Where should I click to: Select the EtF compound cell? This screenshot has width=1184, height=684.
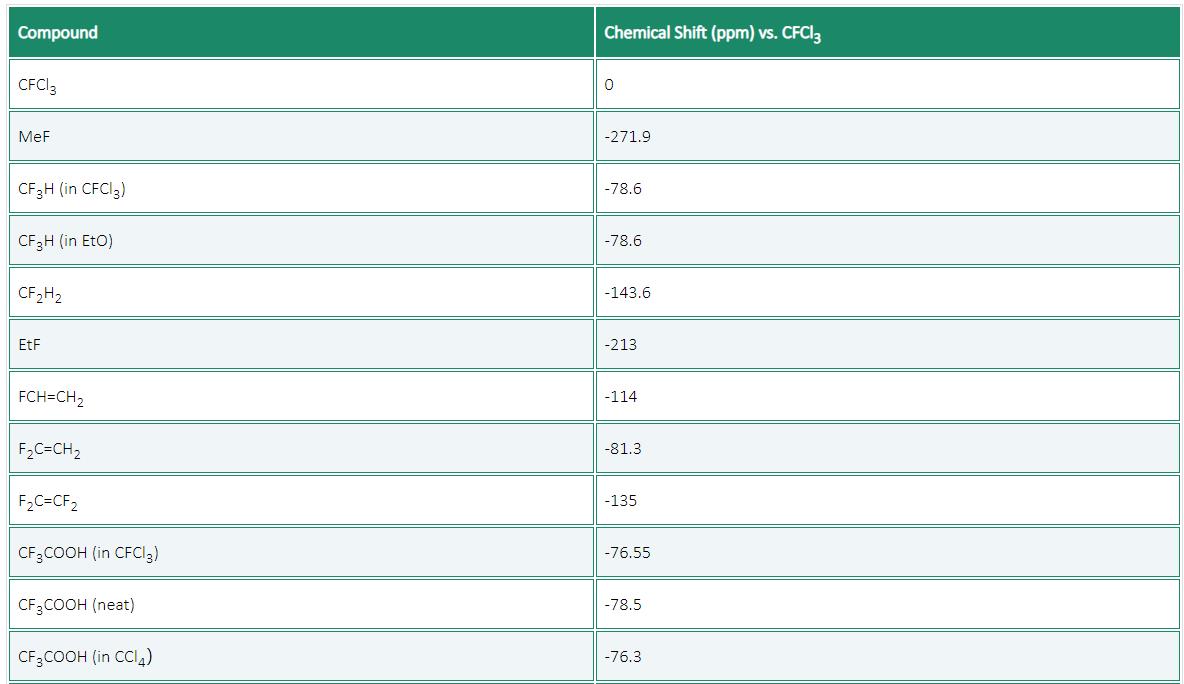tap(301, 344)
